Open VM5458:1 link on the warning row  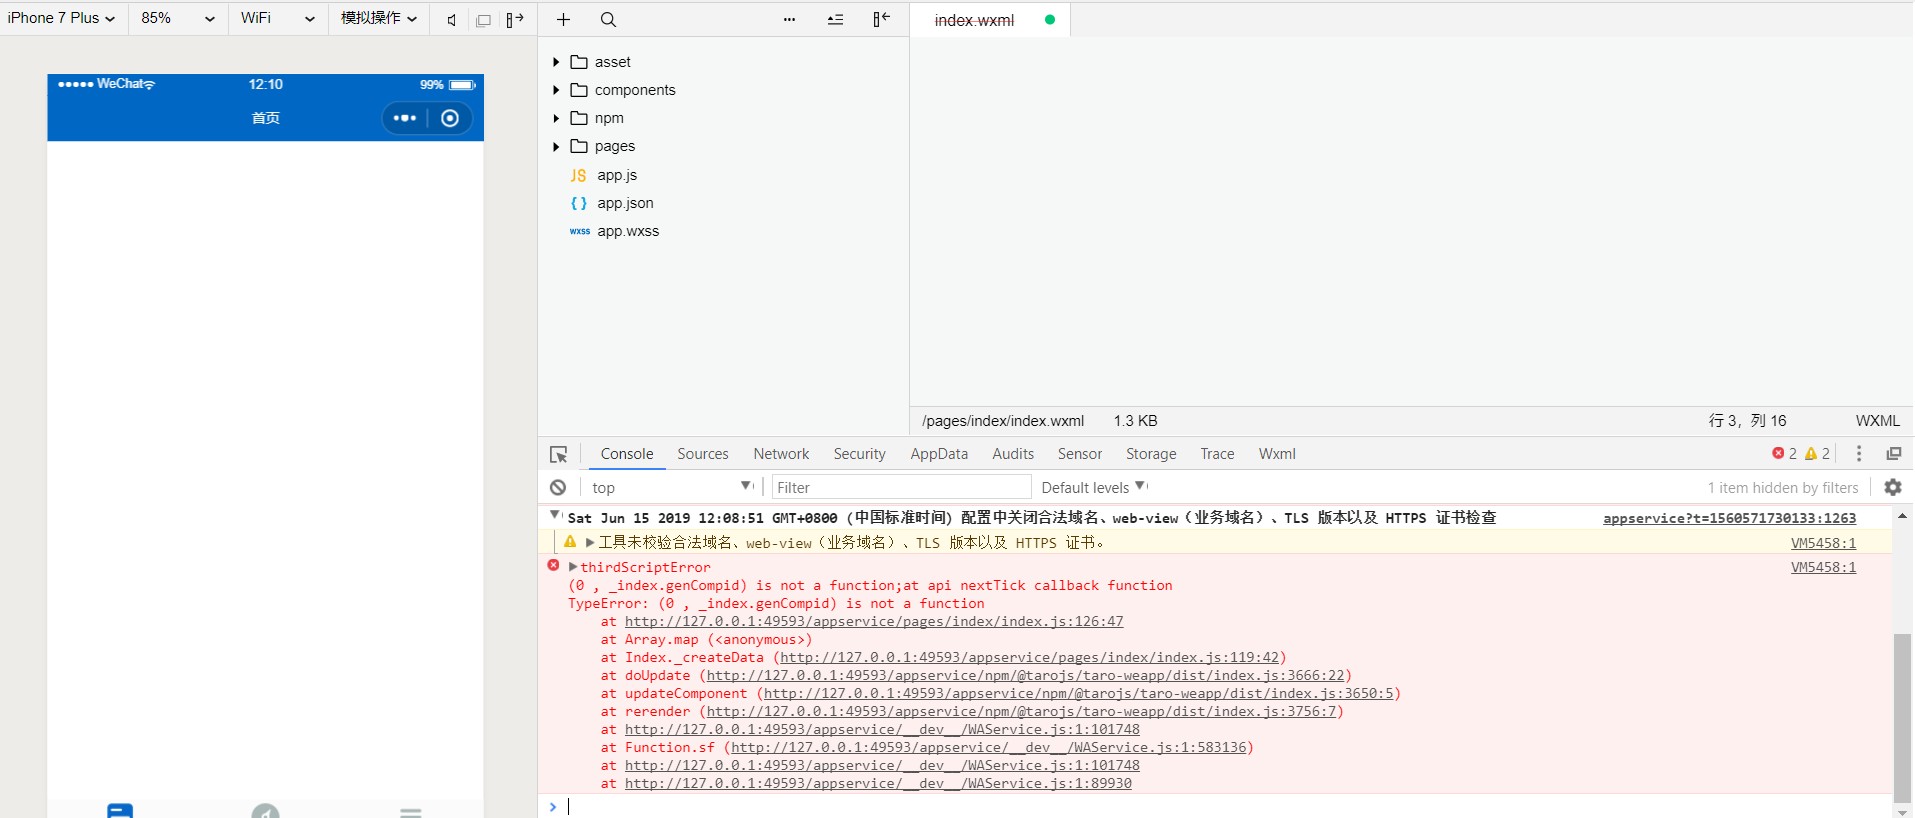[1823, 543]
